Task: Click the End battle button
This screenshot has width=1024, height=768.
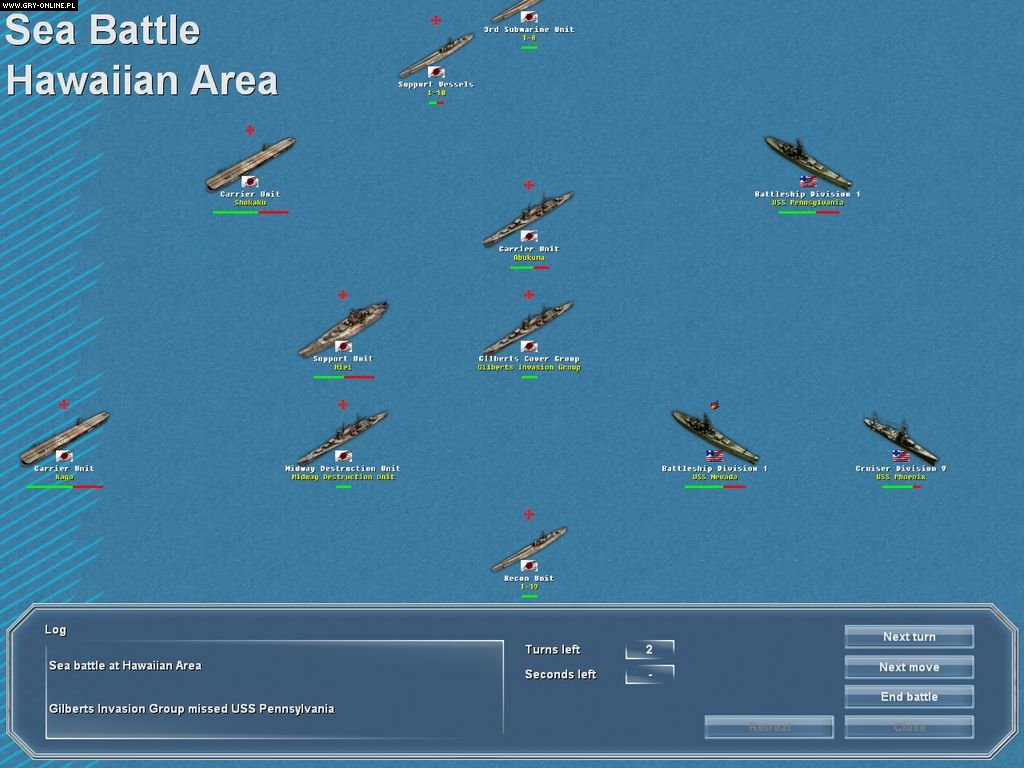Action: [908, 696]
